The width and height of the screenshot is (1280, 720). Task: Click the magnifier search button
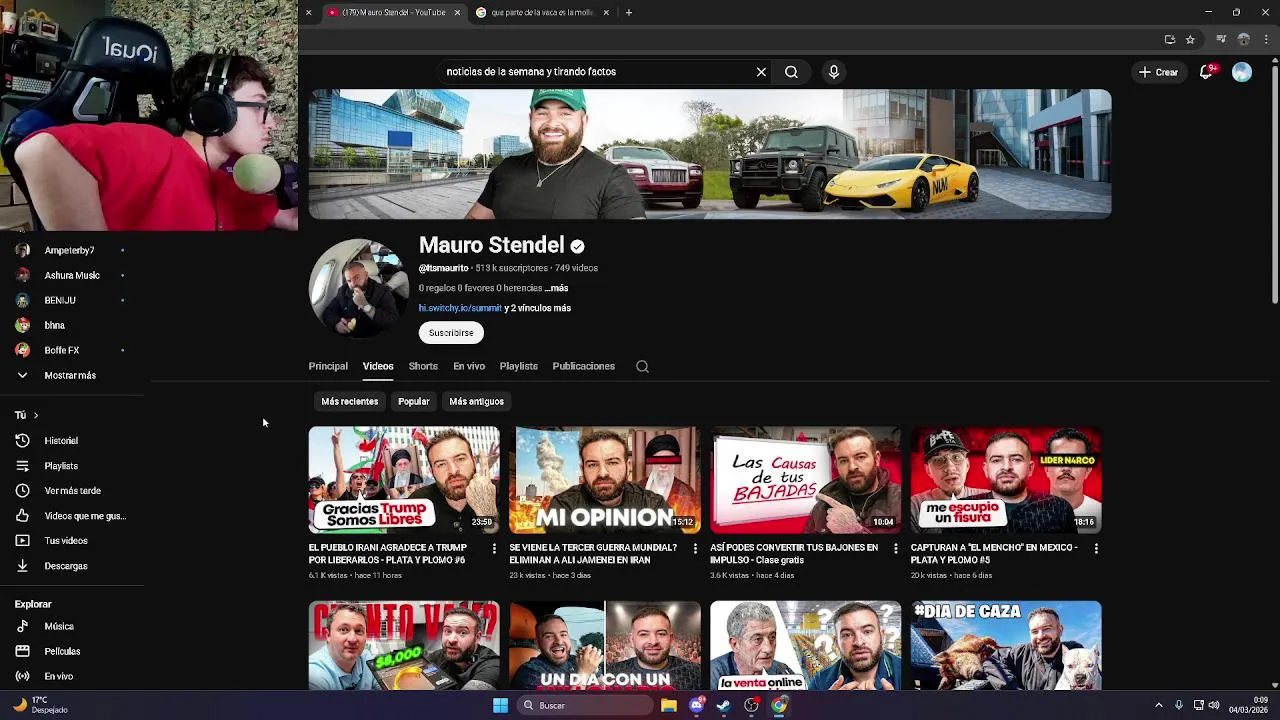pos(791,72)
